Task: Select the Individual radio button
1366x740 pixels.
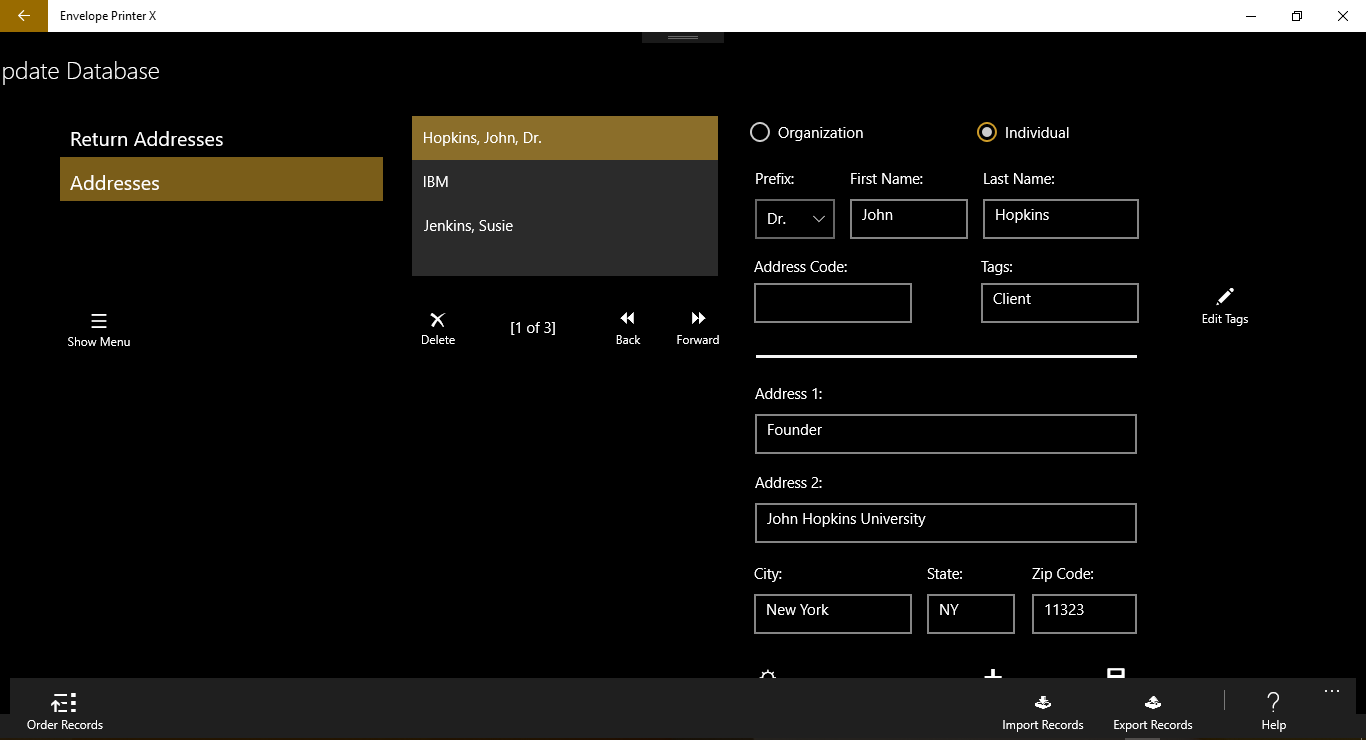Action: (987, 132)
